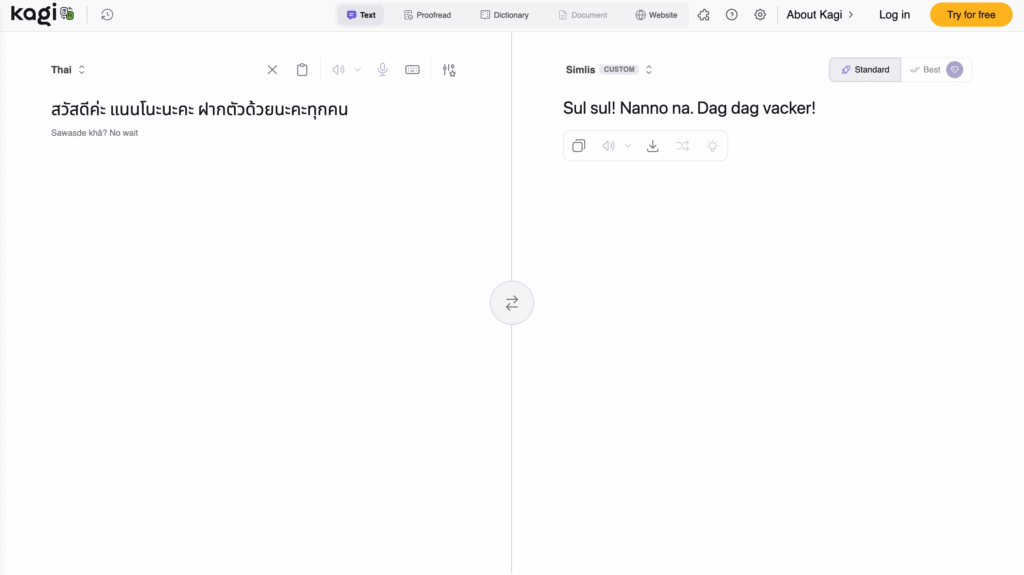
Task: Open the Document tab
Action: pos(583,15)
